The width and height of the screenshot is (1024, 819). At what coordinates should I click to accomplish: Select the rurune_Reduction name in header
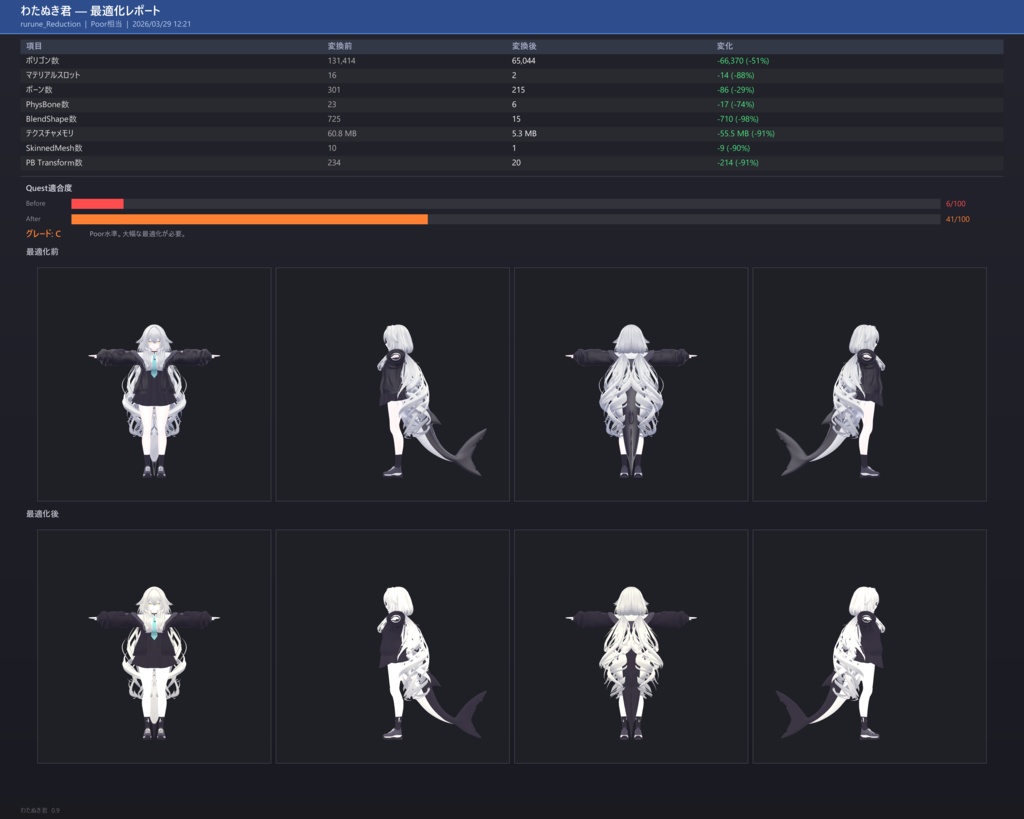(x=51, y=24)
